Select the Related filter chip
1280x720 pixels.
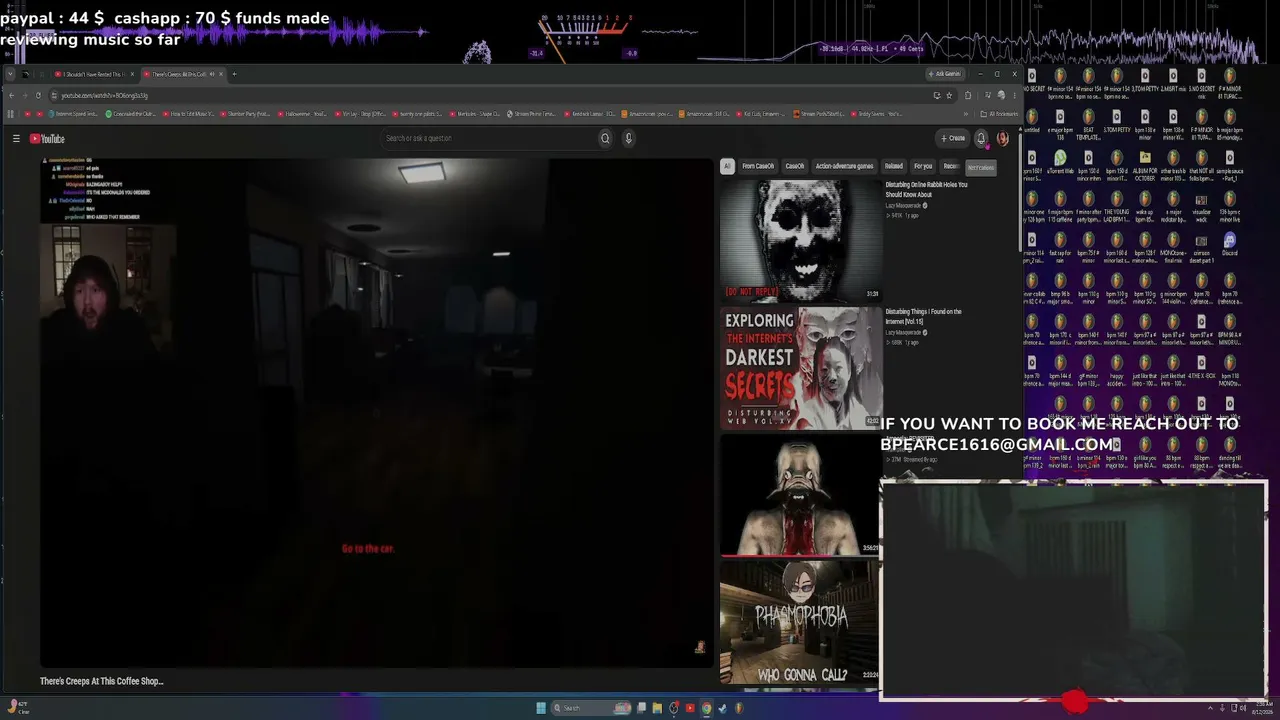coord(894,166)
